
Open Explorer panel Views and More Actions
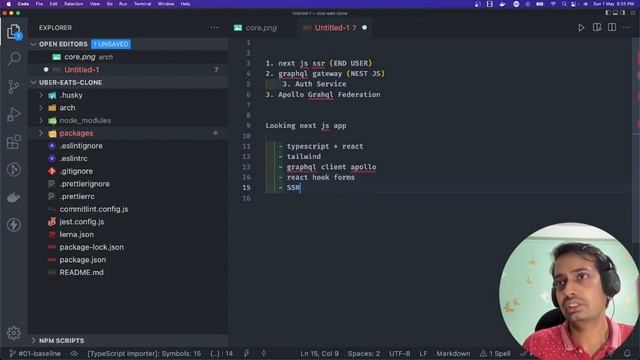coord(214,28)
